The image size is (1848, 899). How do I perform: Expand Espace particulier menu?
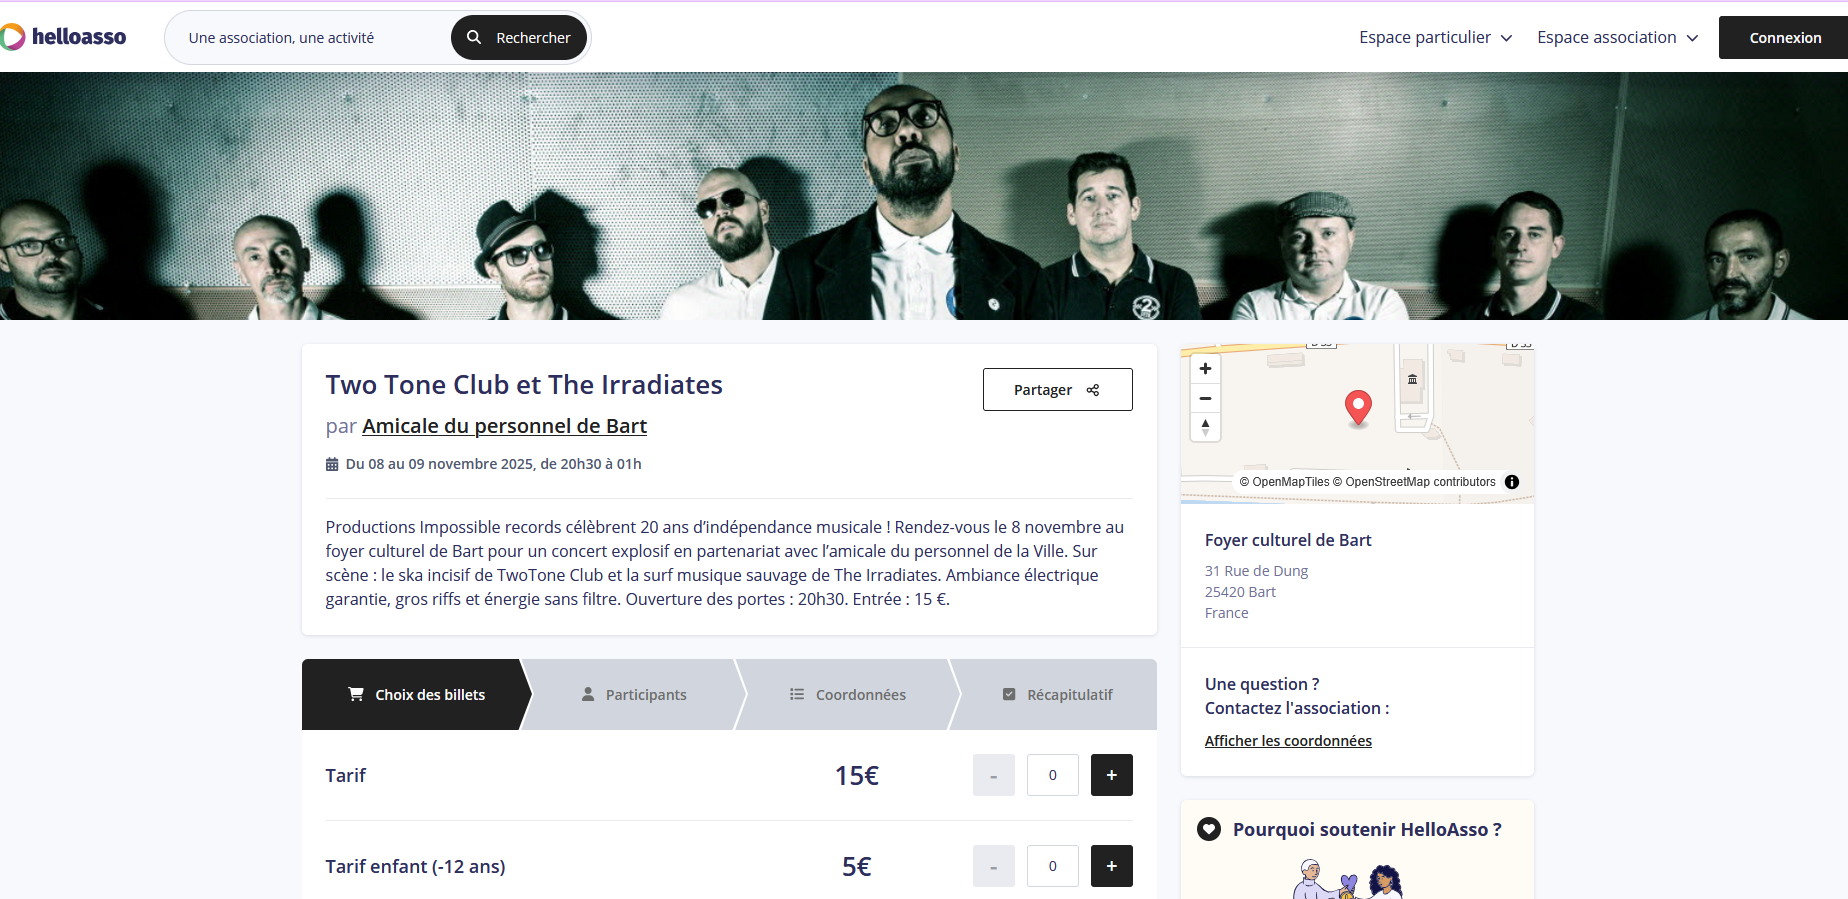(x=1435, y=38)
